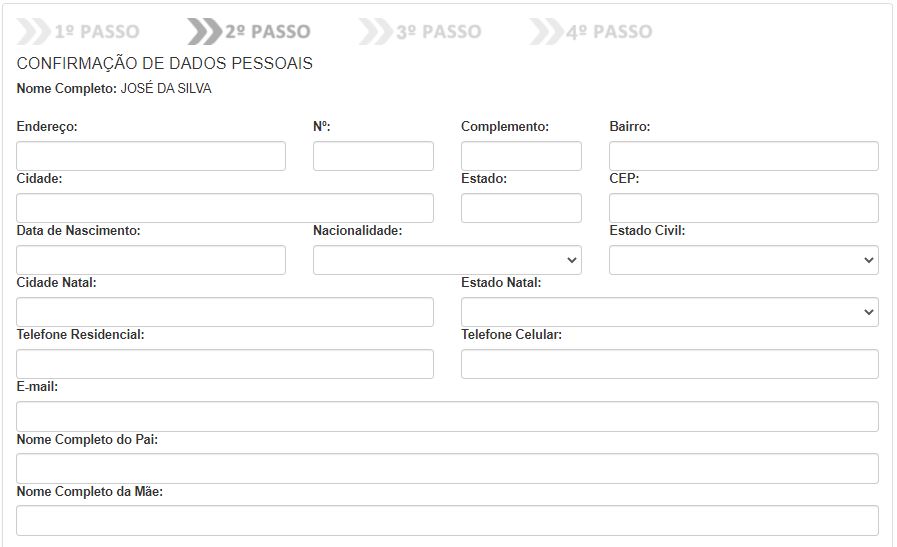The height and width of the screenshot is (547, 897).
Task: Open the Estado Natal dropdown list
Action: coord(669,312)
